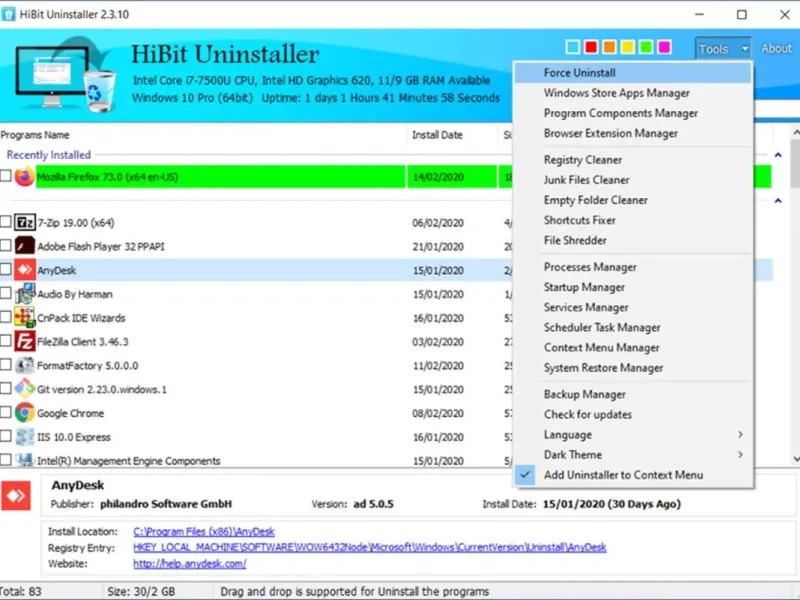Image resolution: width=800 pixels, height=600 pixels.
Task: Tick the 7-Zip 19.00 checkbox
Action: [x=6, y=221]
